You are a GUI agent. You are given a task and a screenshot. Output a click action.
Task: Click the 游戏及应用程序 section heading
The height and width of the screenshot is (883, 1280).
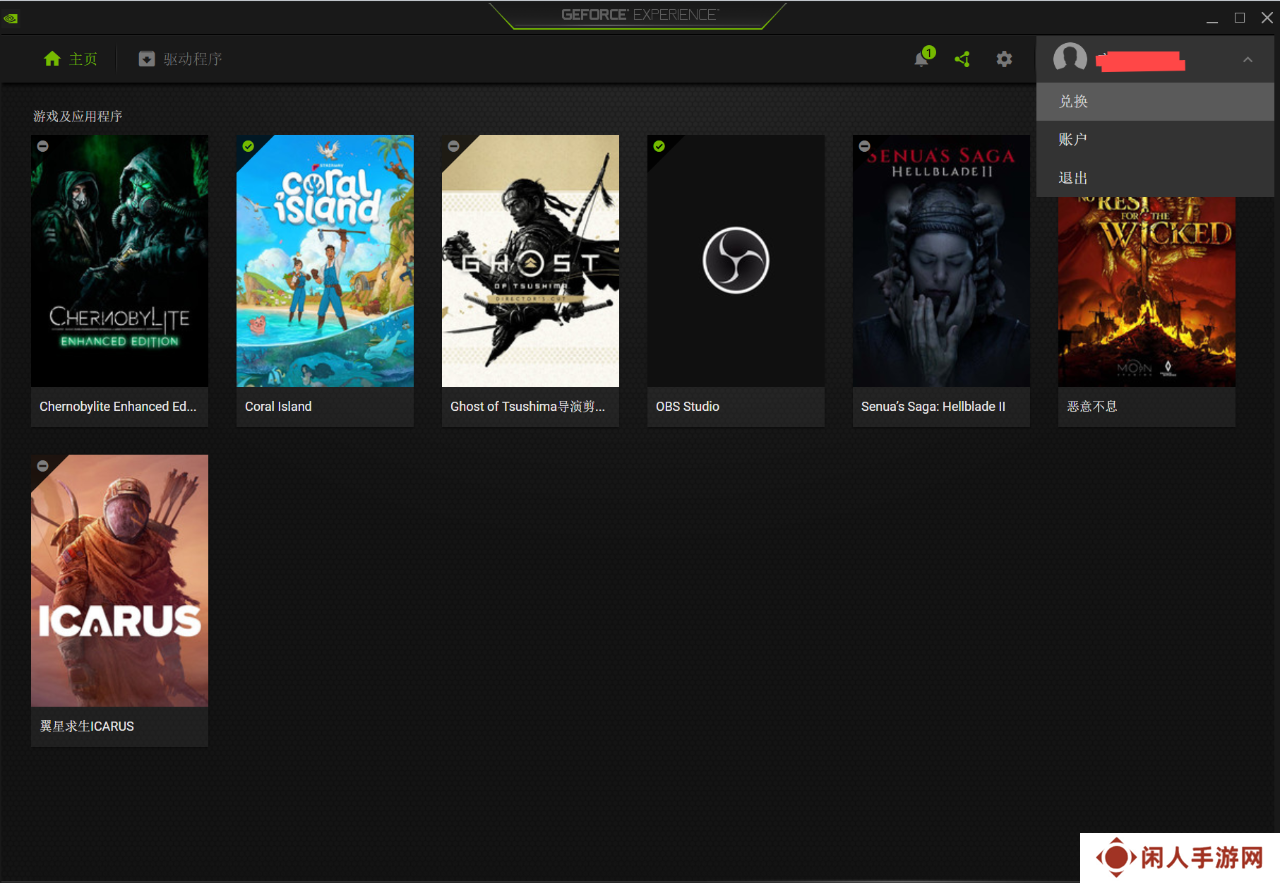click(x=78, y=116)
